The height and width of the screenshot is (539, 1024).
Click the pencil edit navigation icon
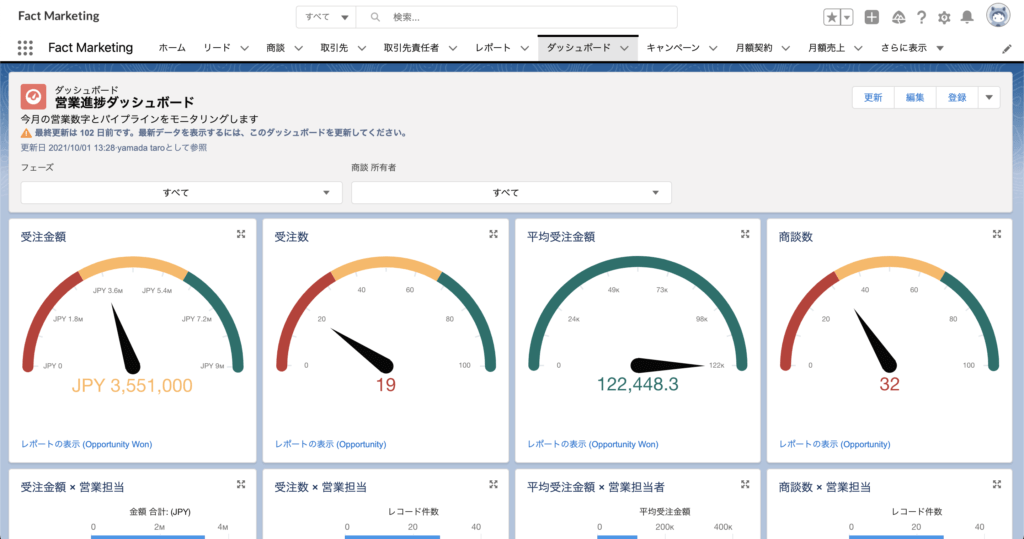(1006, 49)
